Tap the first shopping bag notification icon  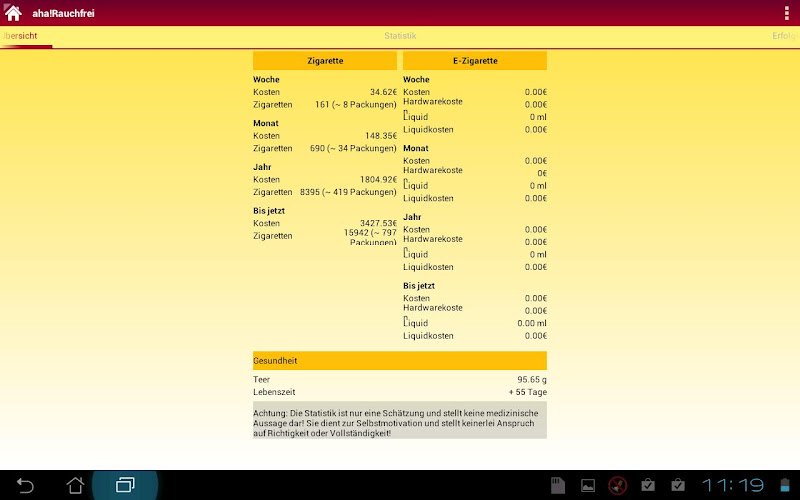pos(648,485)
